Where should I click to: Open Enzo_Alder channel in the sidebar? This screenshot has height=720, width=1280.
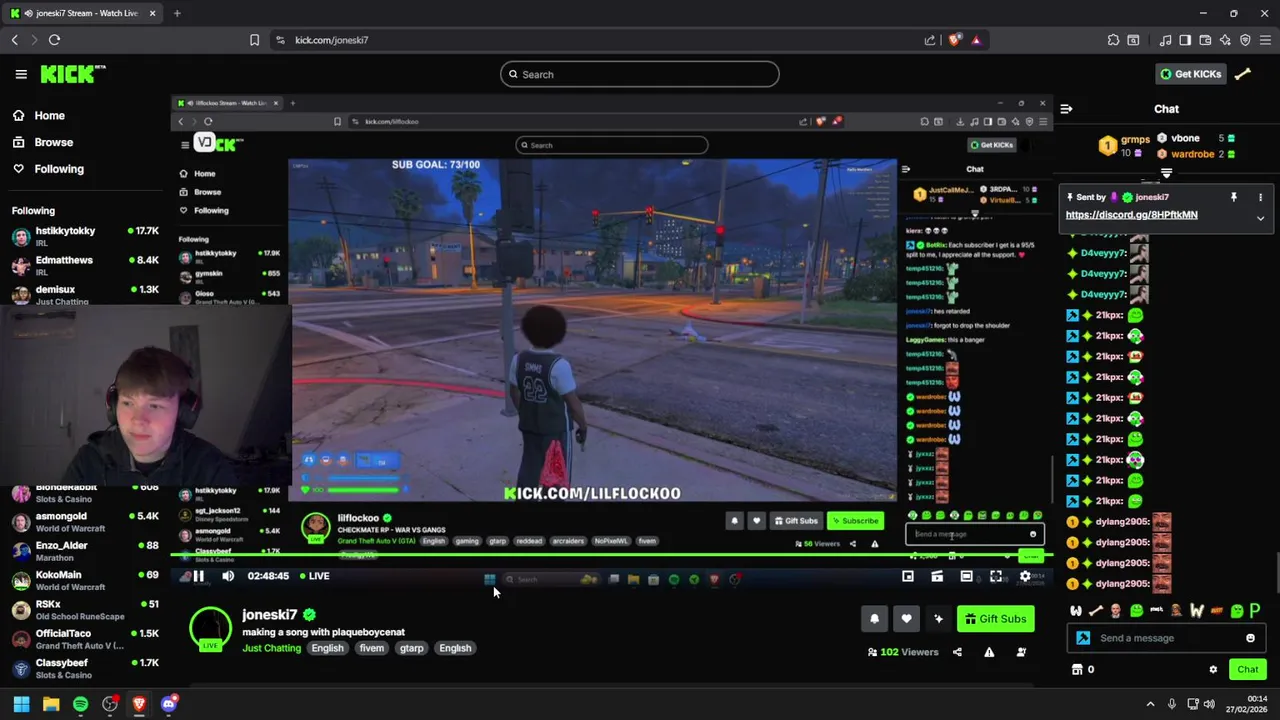pyautogui.click(x=85, y=551)
